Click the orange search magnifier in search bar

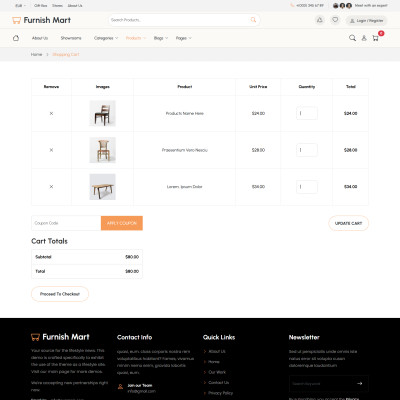coord(253,20)
